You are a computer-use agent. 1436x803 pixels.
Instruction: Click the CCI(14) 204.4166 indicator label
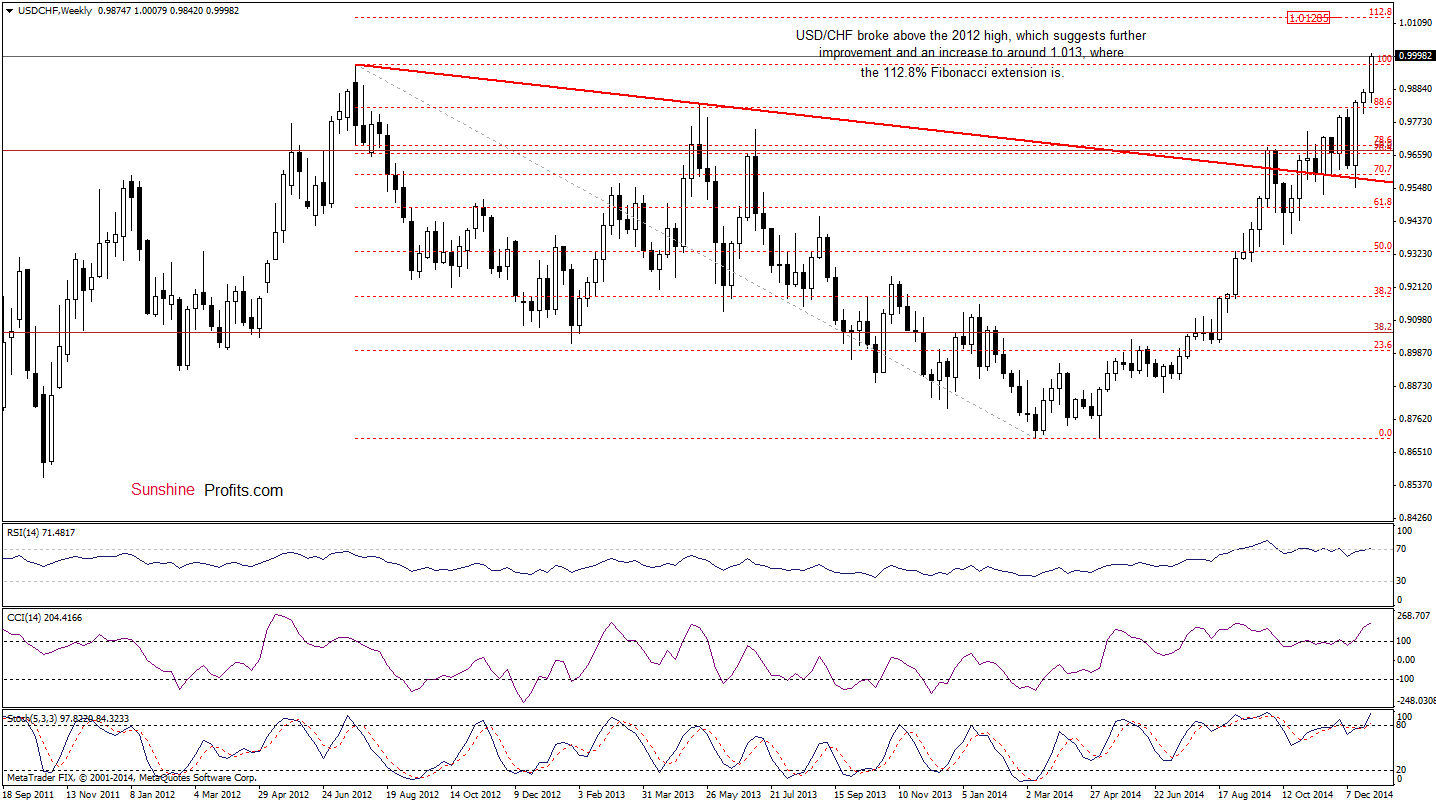[44, 617]
